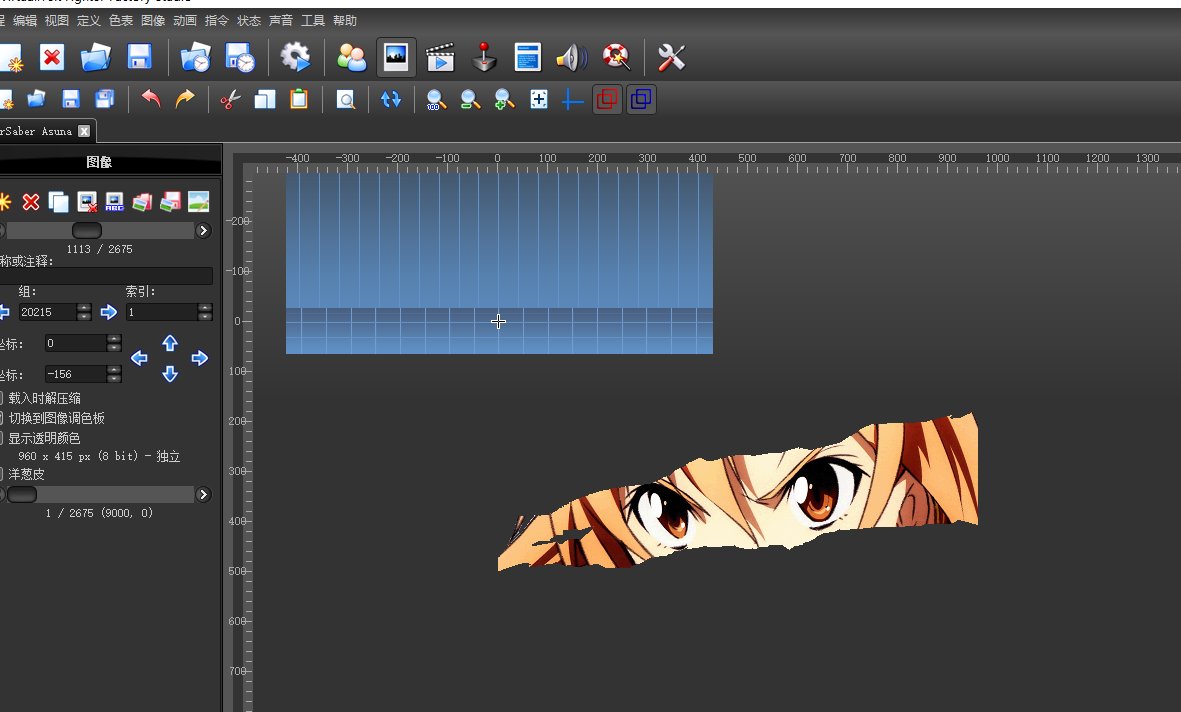The width and height of the screenshot is (1181, 712).
Task: Toggle the red overlapping squares button
Action: coord(607,99)
